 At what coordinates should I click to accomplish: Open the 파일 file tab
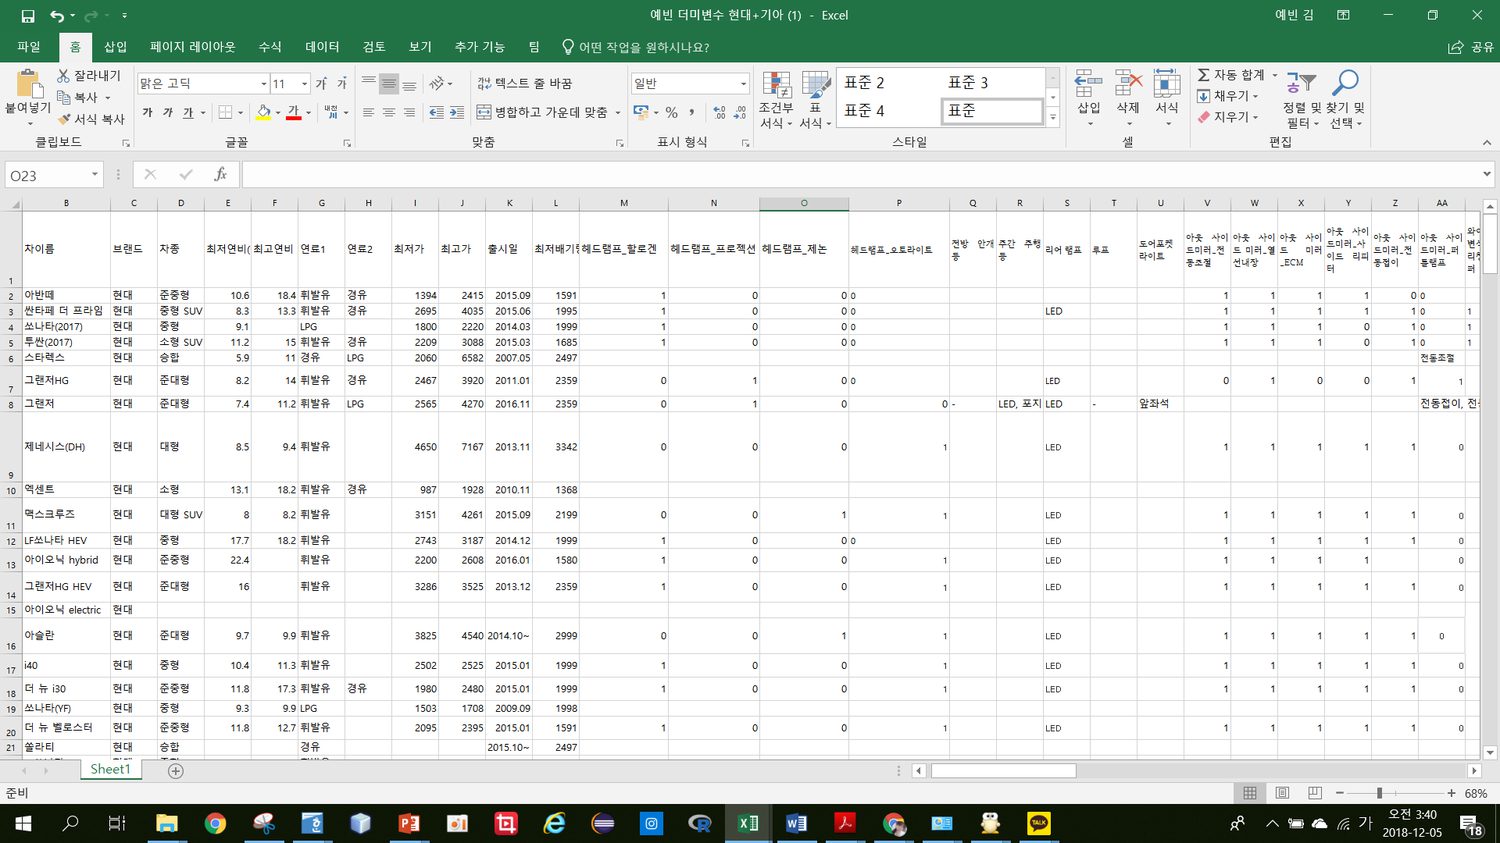29,47
